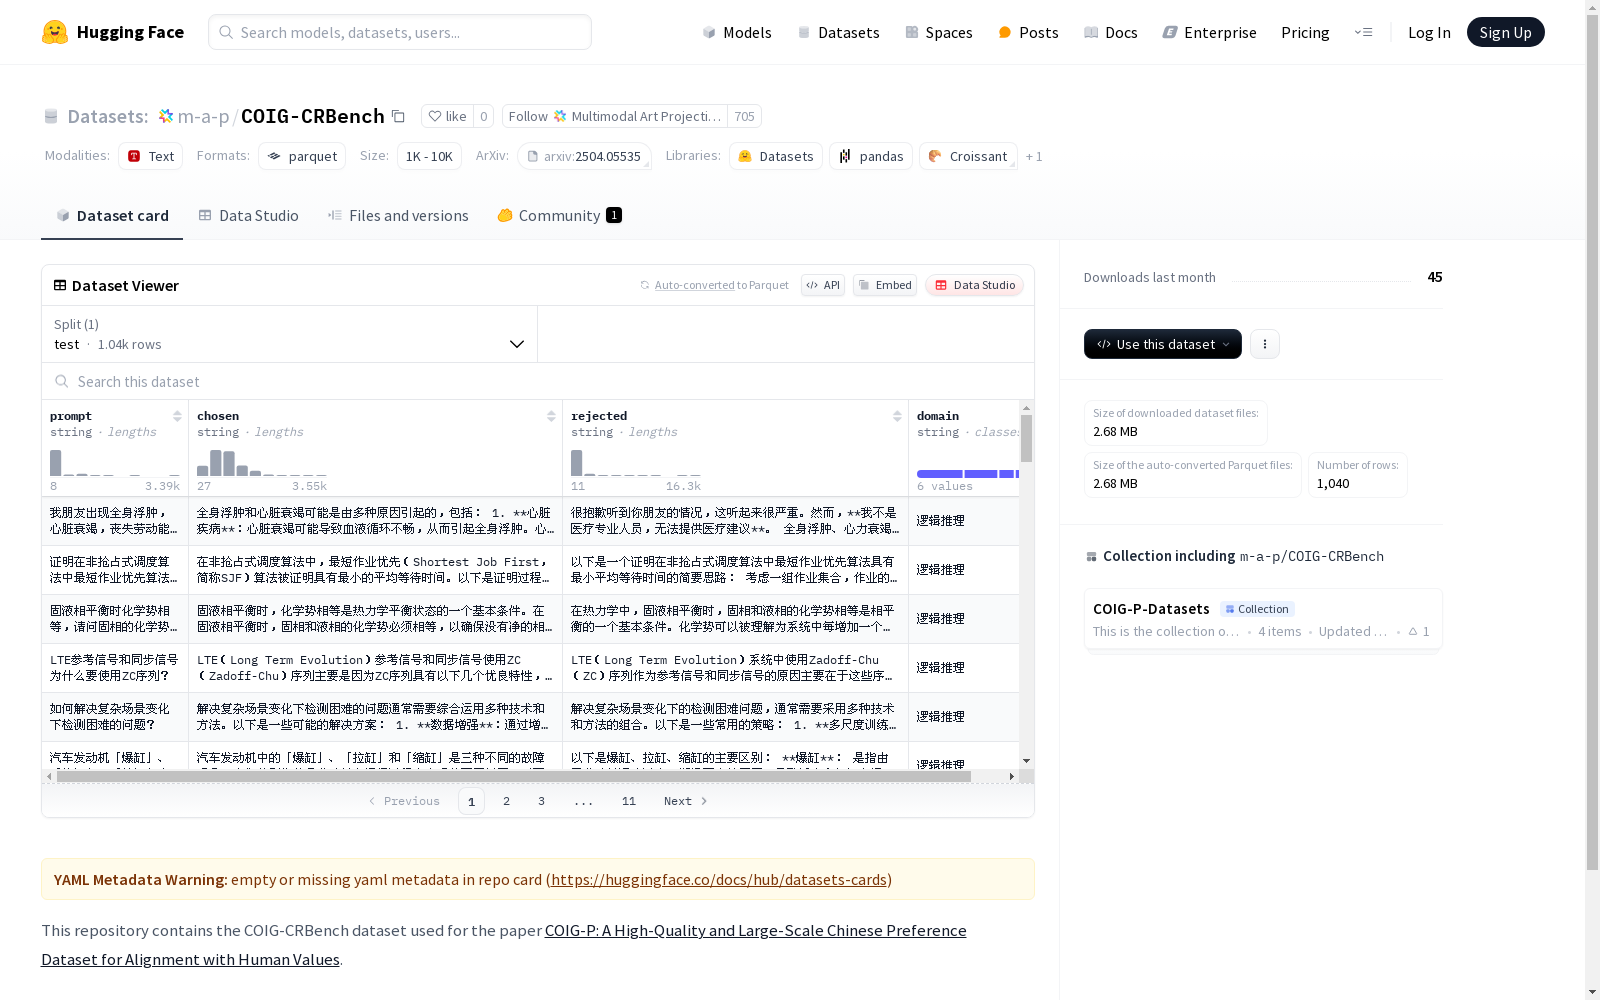Click the Log In link
The height and width of the screenshot is (1000, 1600).
point(1429,32)
